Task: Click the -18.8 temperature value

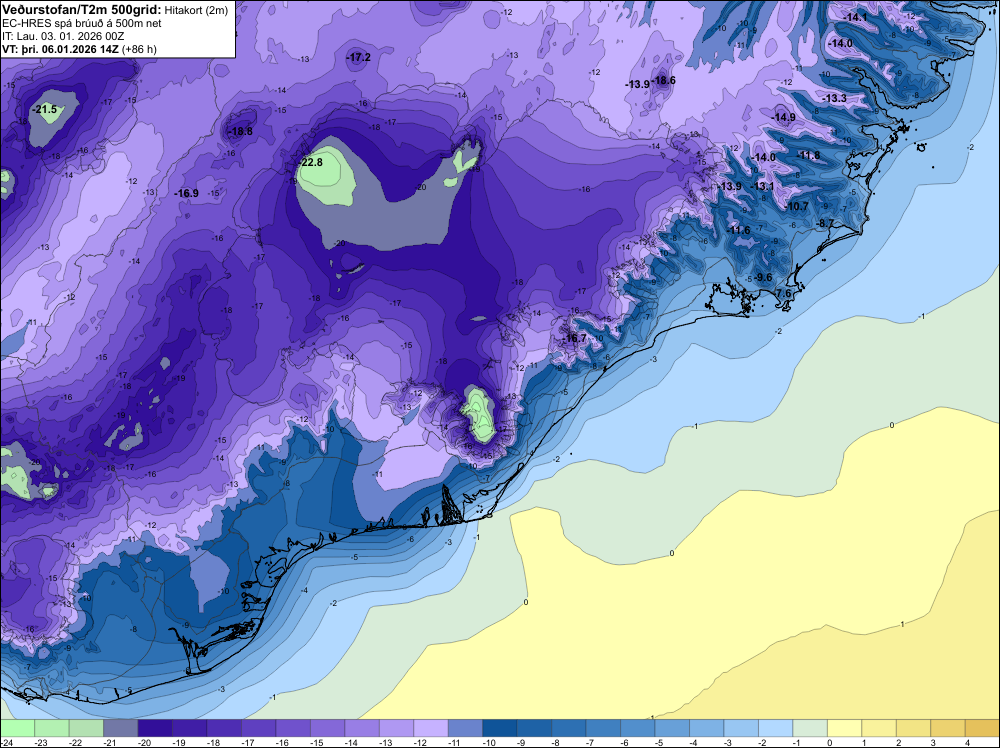Action: click(240, 131)
